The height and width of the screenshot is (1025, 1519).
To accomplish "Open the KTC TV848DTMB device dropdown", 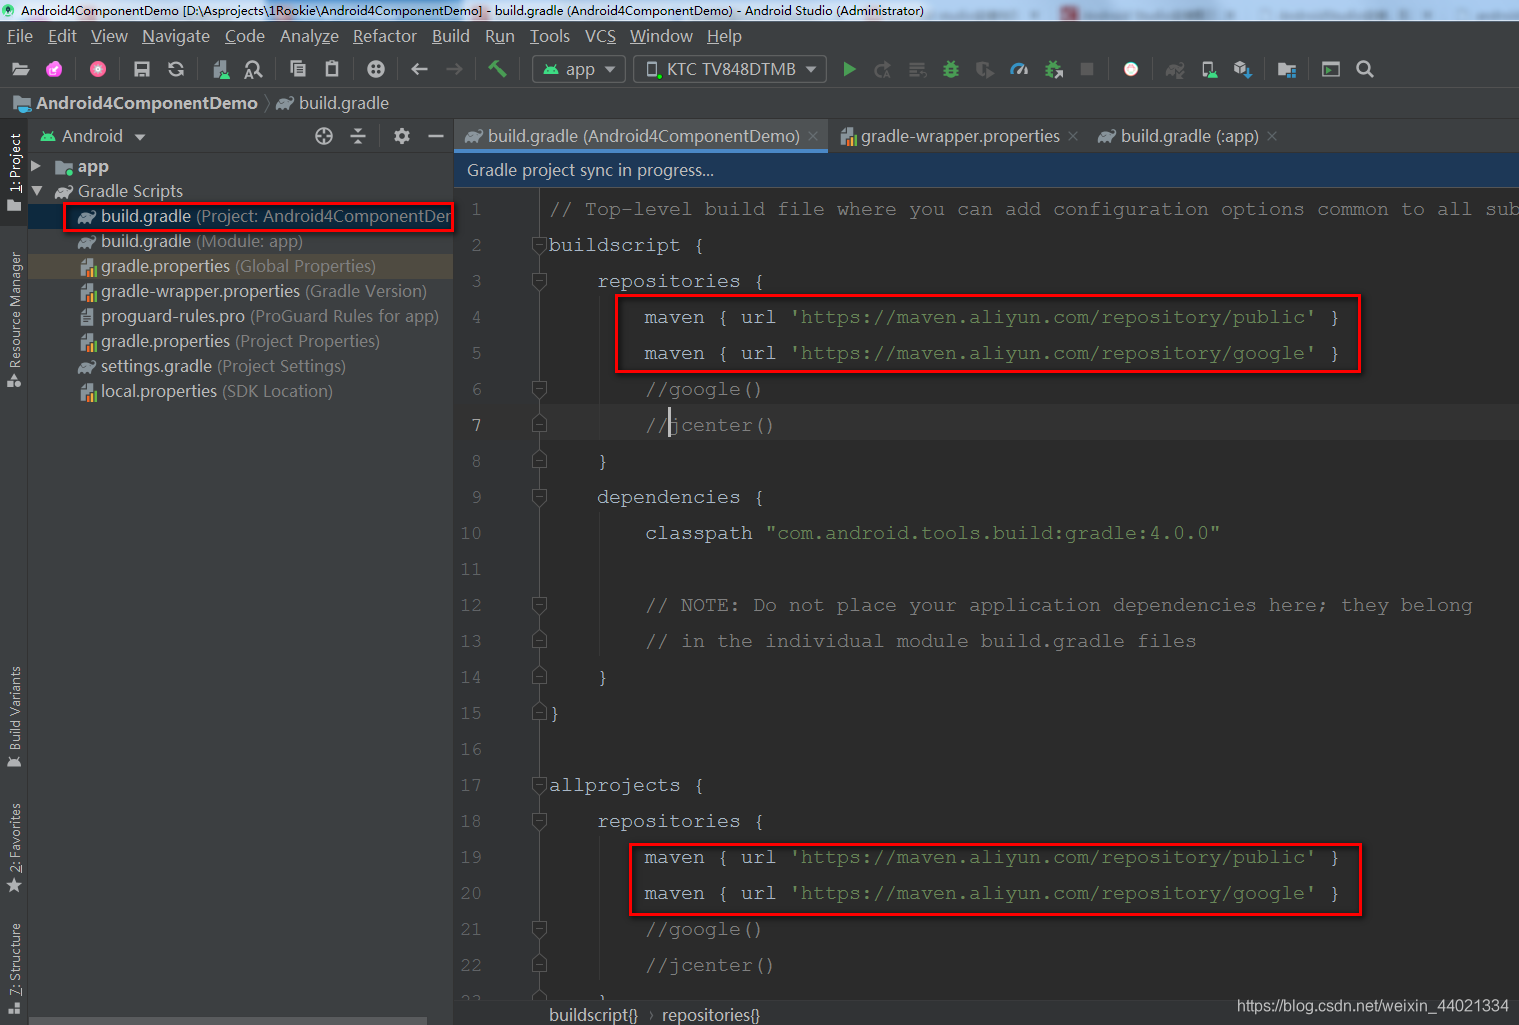I will [730, 69].
